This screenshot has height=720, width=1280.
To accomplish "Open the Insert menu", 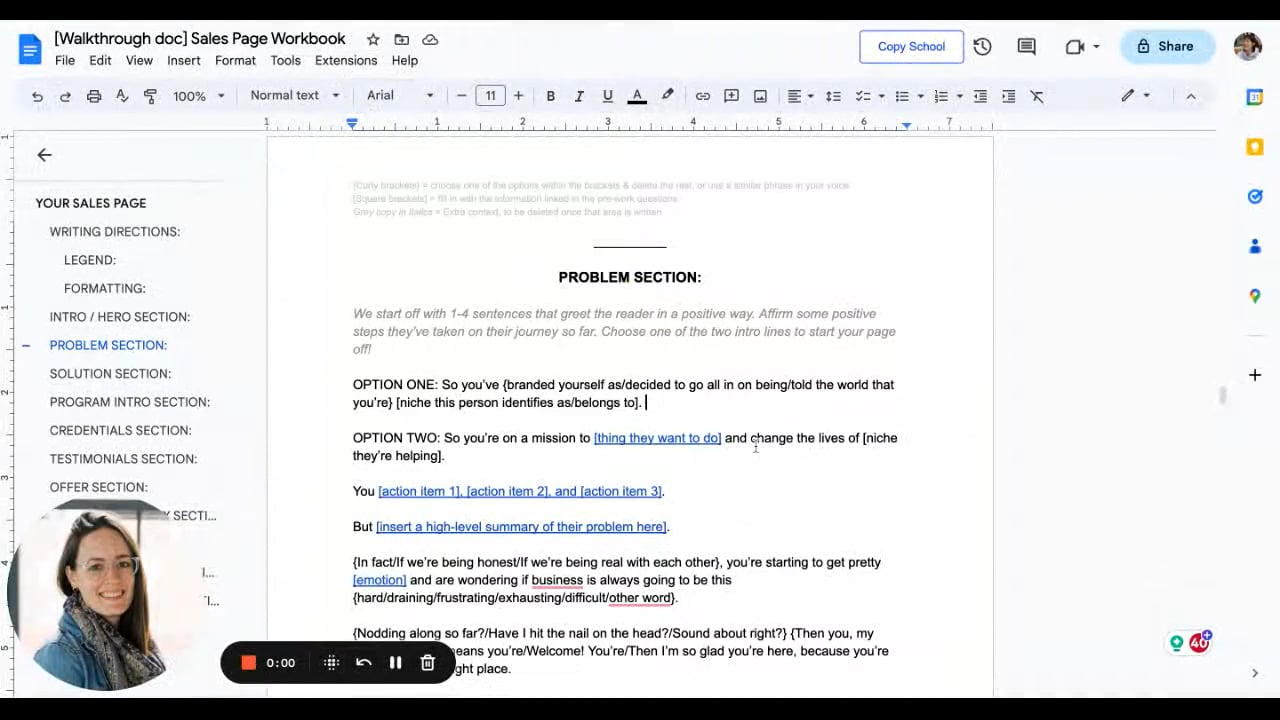I will click(x=184, y=60).
